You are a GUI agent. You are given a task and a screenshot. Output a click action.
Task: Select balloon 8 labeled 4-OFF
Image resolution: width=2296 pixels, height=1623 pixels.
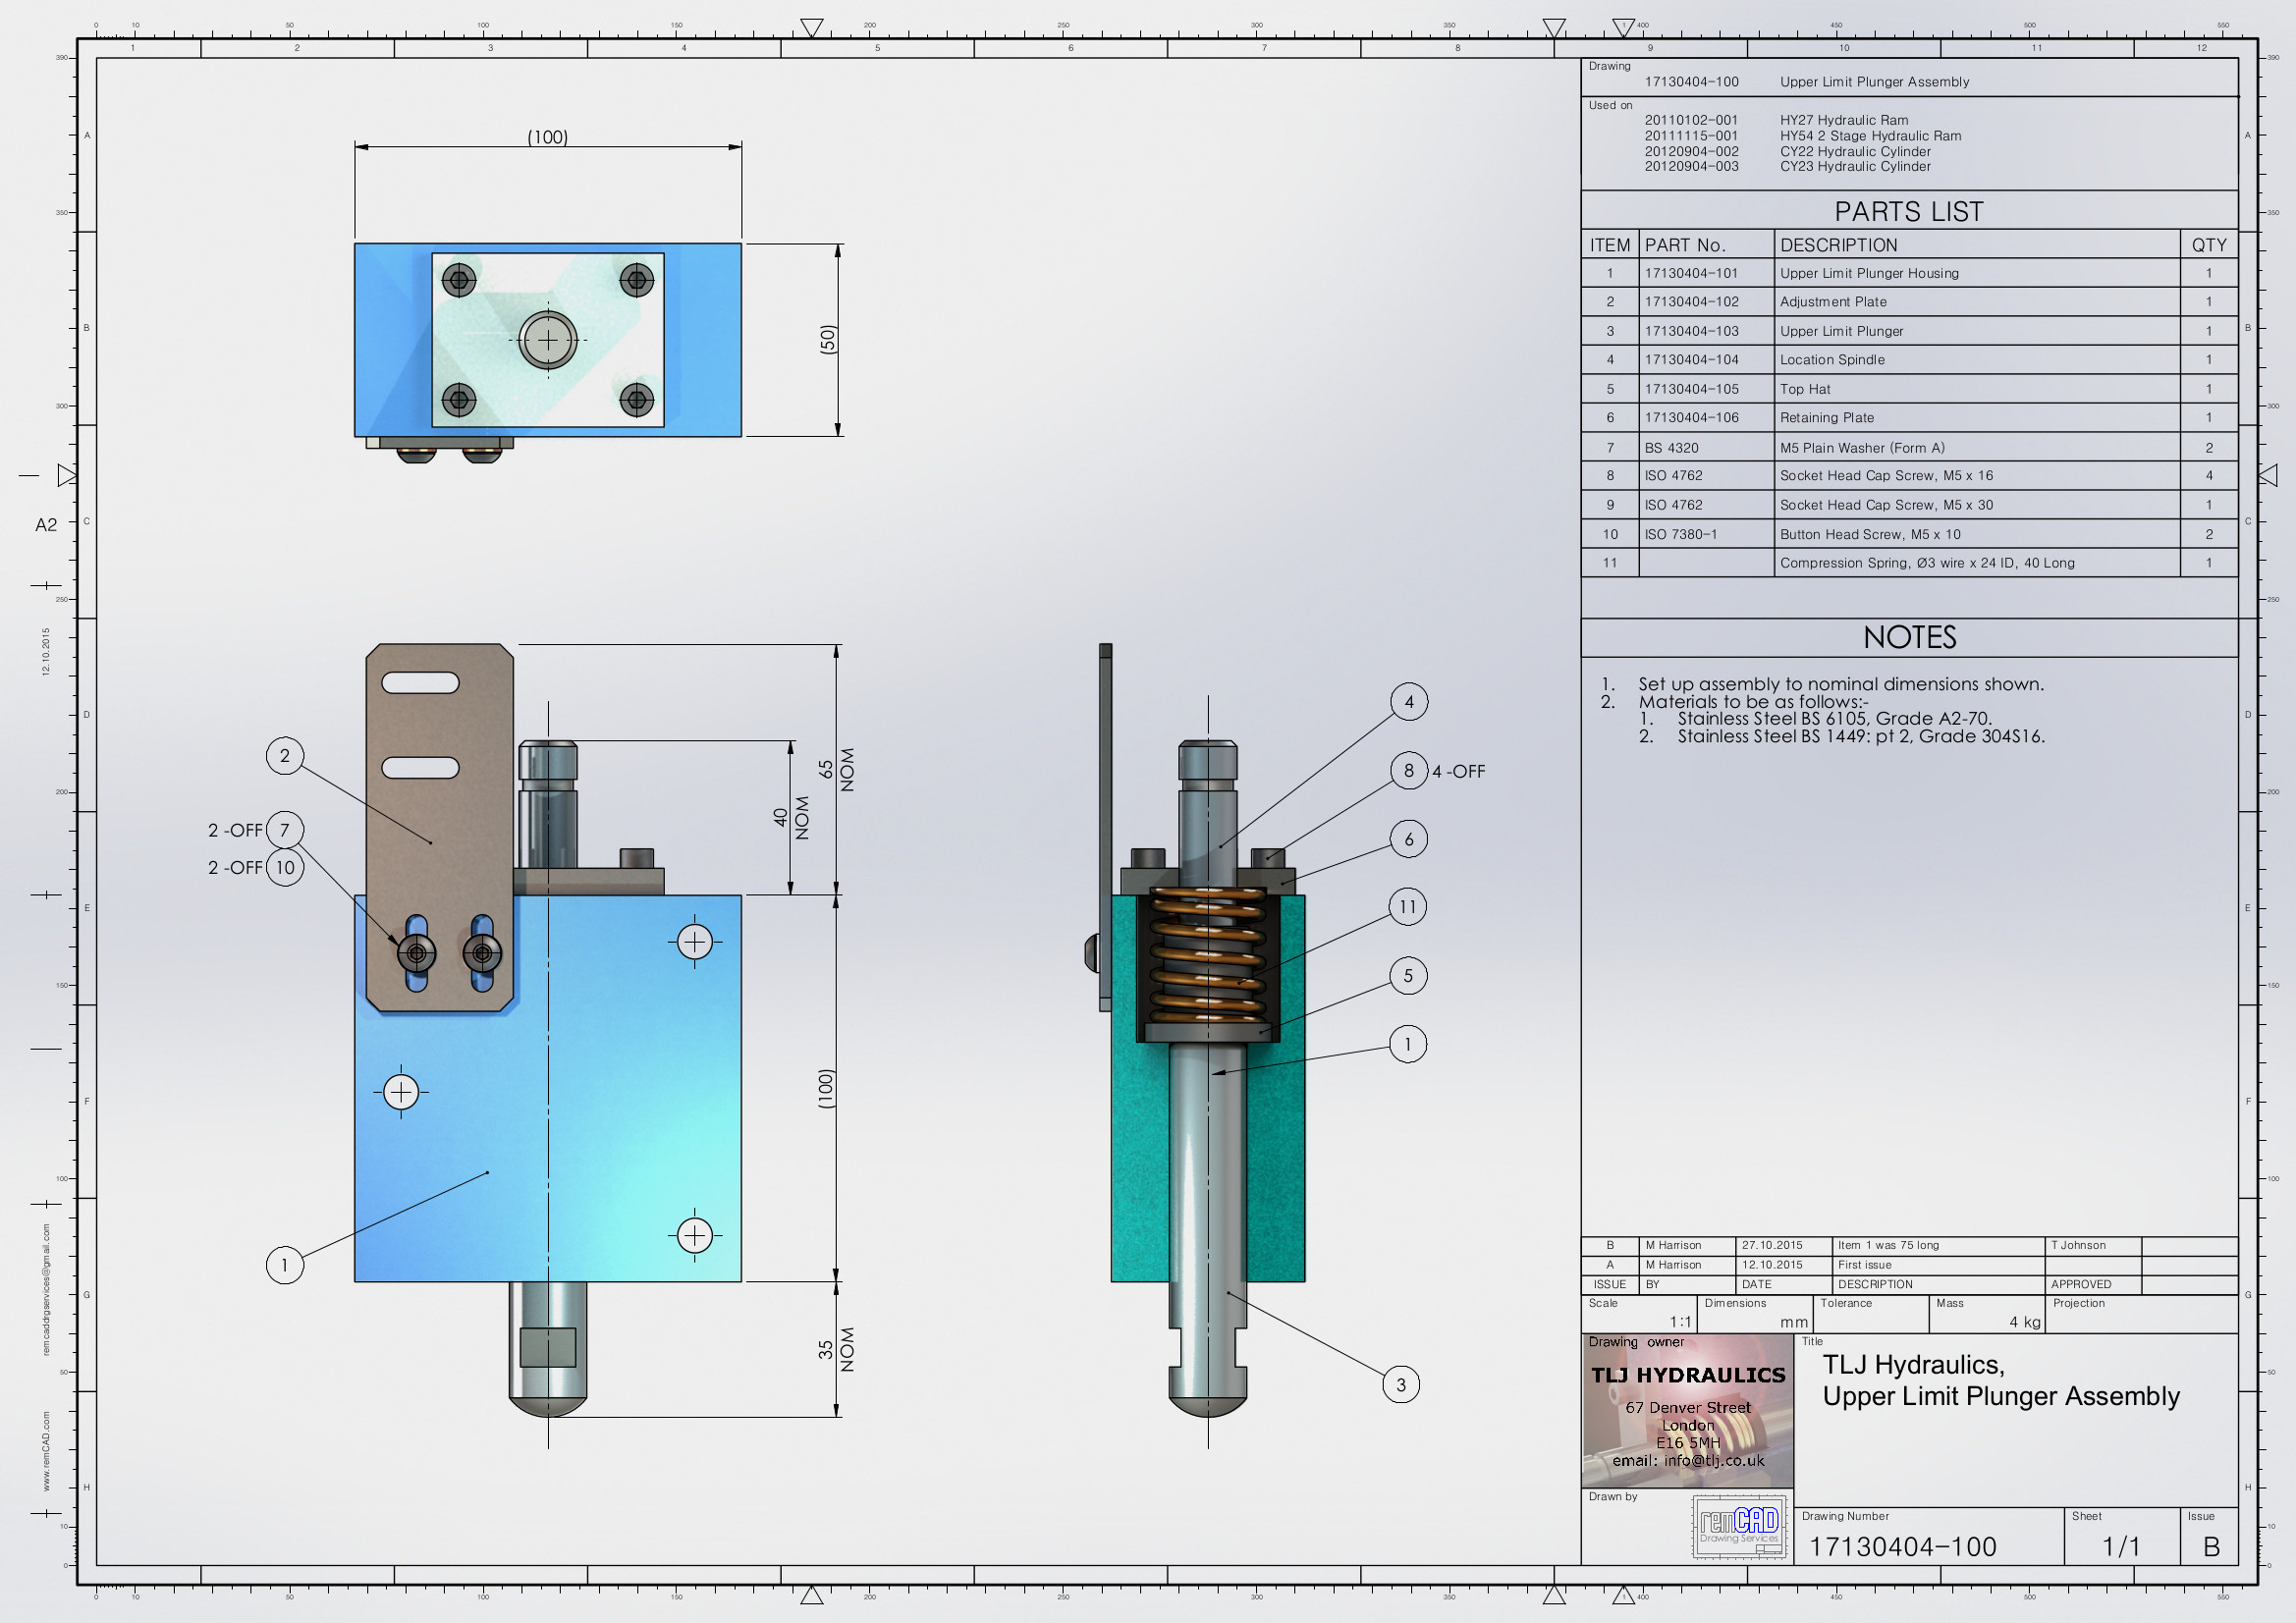[x=1409, y=770]
